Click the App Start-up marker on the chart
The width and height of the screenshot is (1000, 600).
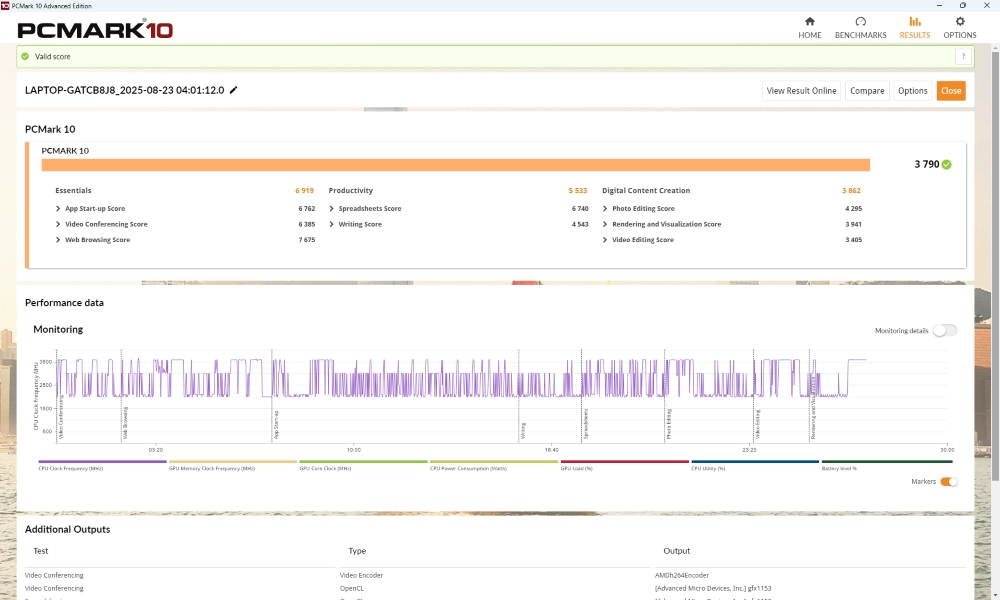276,425
